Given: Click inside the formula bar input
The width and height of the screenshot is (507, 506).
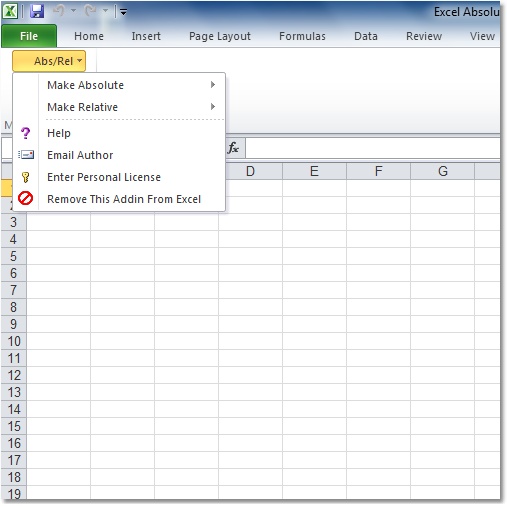Looking at the screenshot, I should point(373,148).
